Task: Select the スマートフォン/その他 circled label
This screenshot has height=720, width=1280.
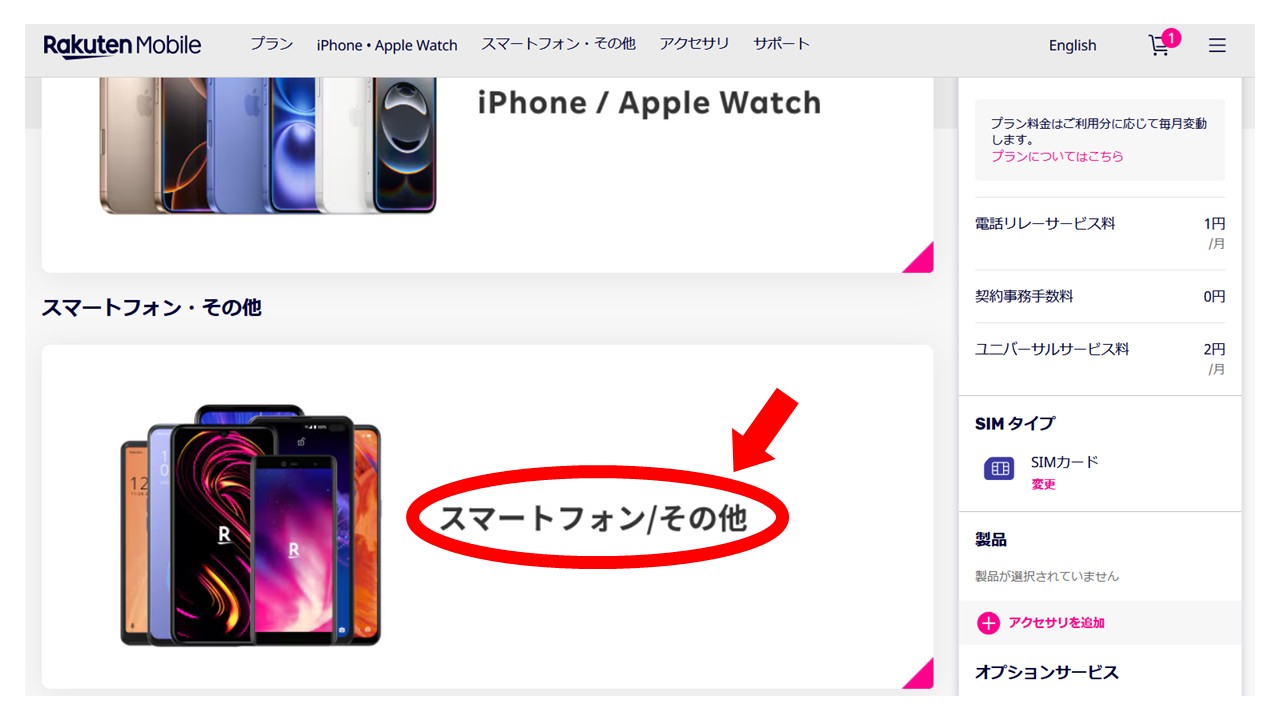Action: 593,518
